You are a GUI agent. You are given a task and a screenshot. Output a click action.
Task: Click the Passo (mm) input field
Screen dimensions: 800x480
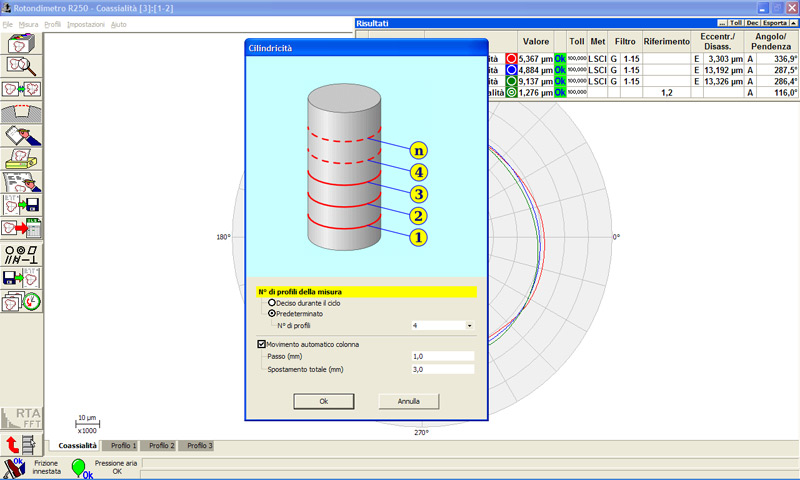coord(442,356)
